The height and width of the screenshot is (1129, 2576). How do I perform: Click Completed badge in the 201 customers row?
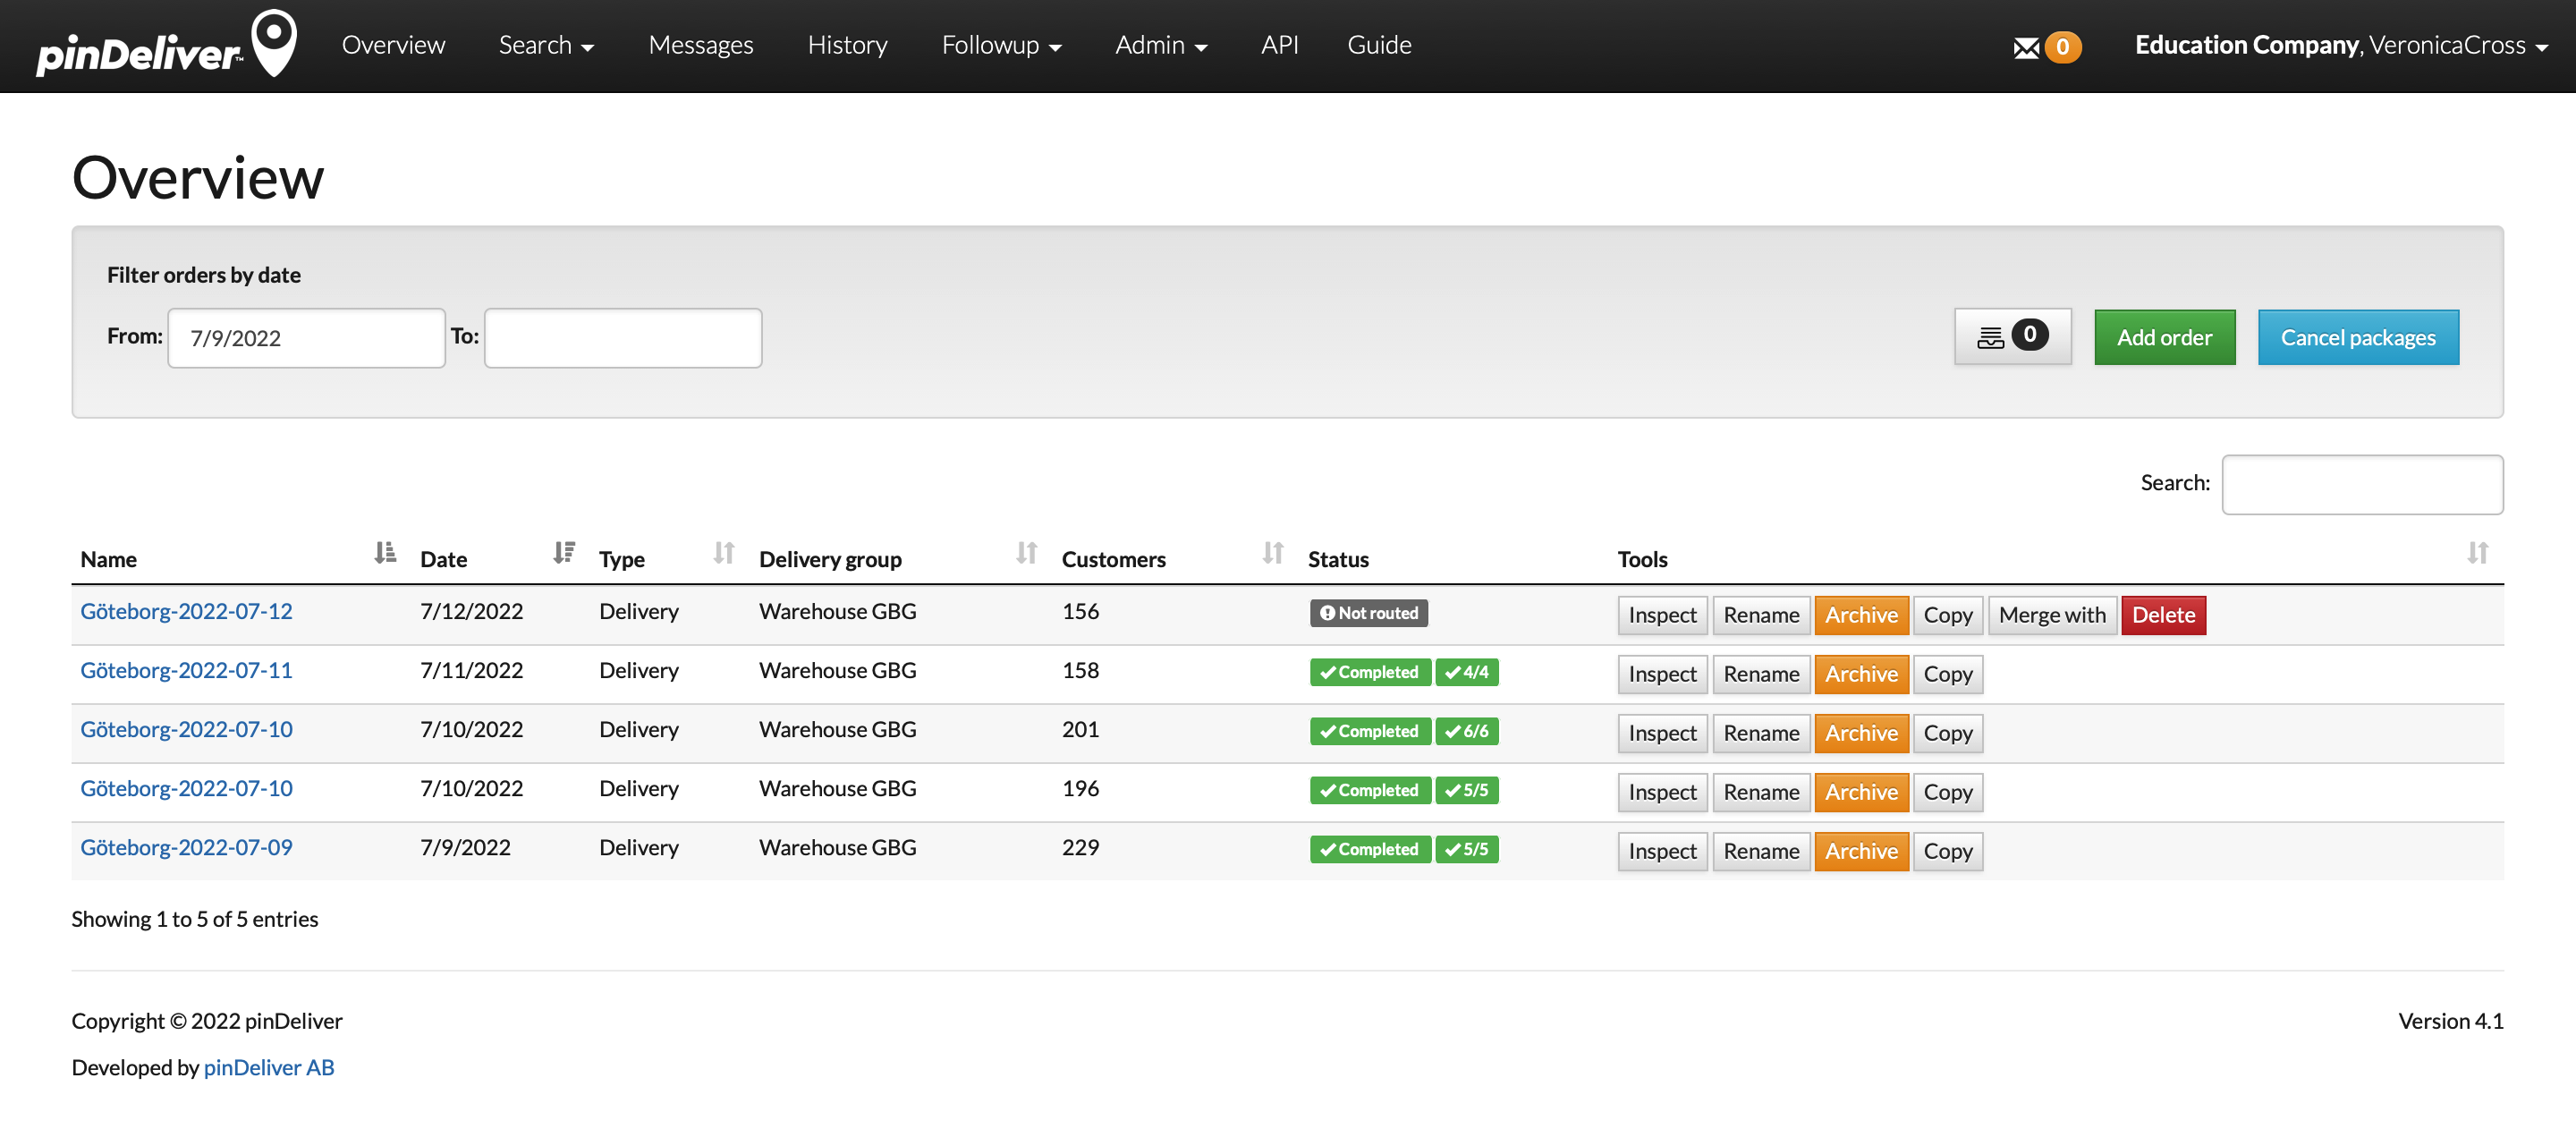[x=1370, y=731]
